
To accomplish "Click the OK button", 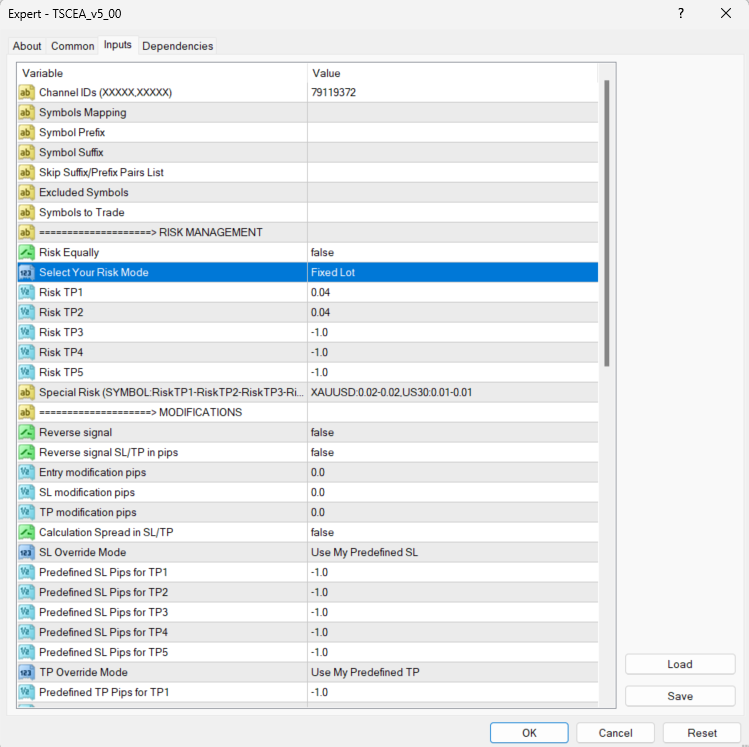I will [529, 733].
